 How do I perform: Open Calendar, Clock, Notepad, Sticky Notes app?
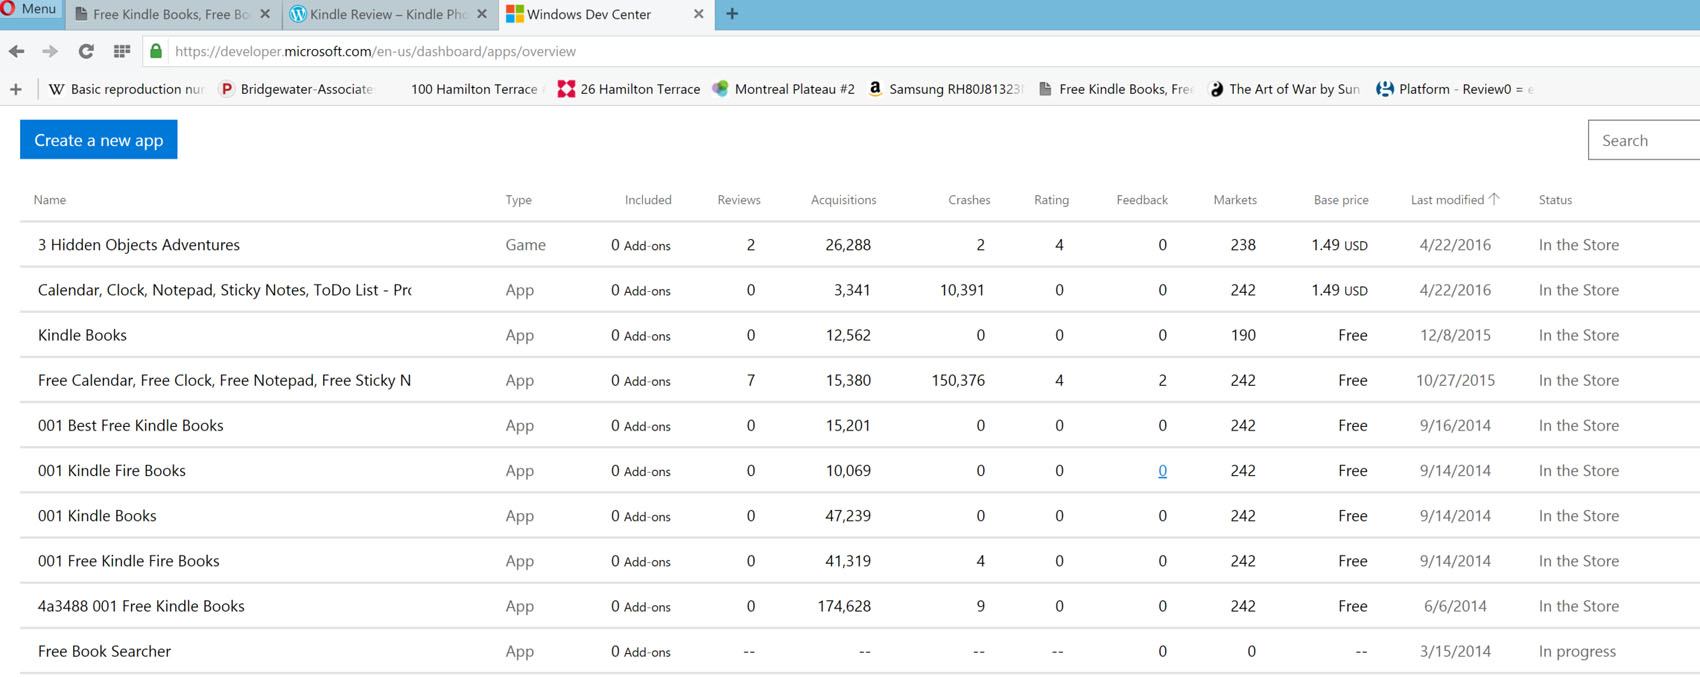pos(224,290)
